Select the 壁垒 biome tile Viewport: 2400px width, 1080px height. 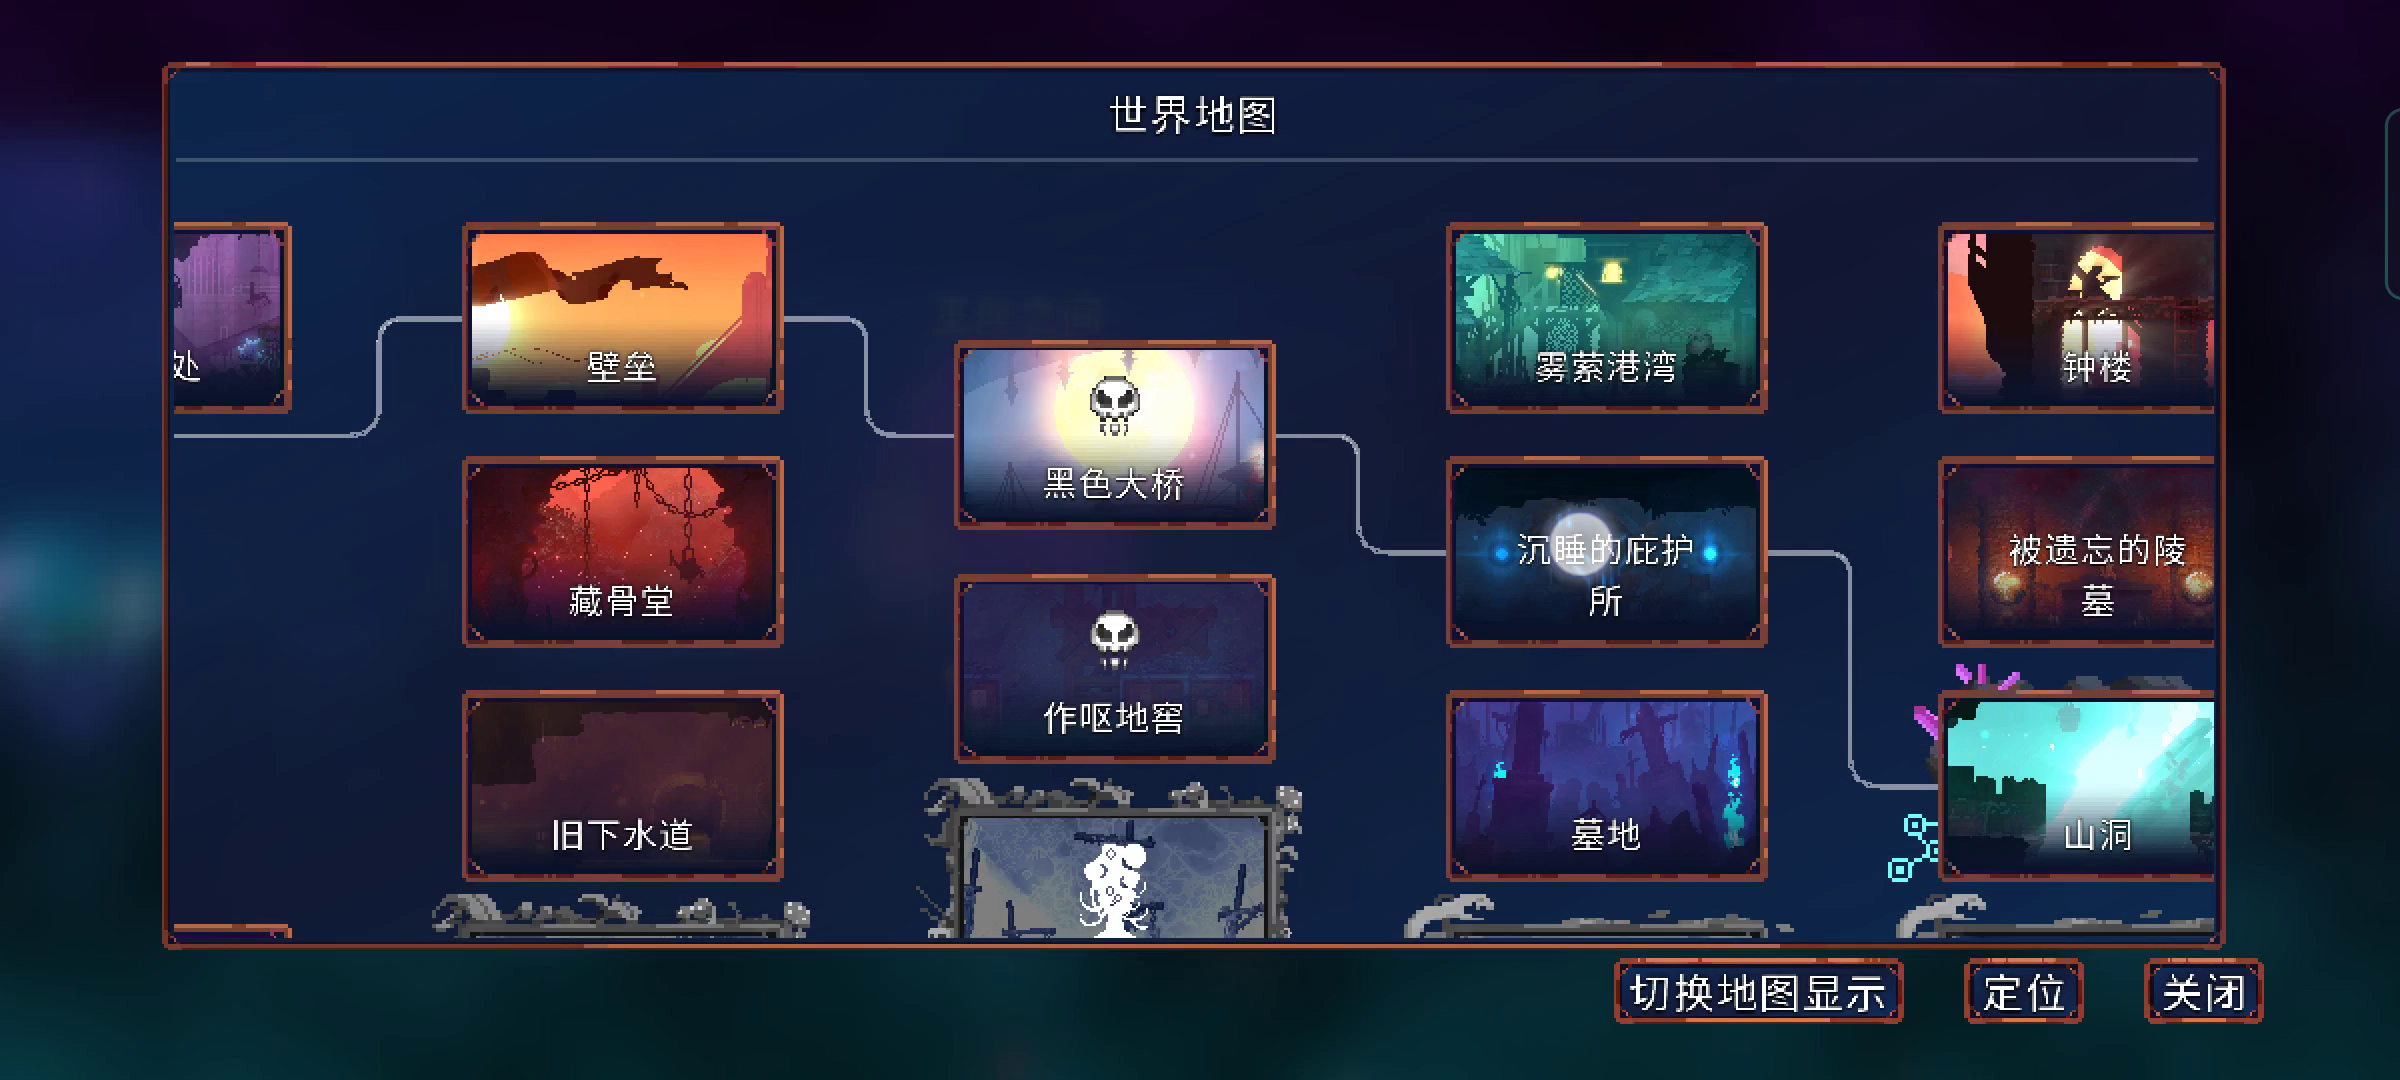coord(623,318)
